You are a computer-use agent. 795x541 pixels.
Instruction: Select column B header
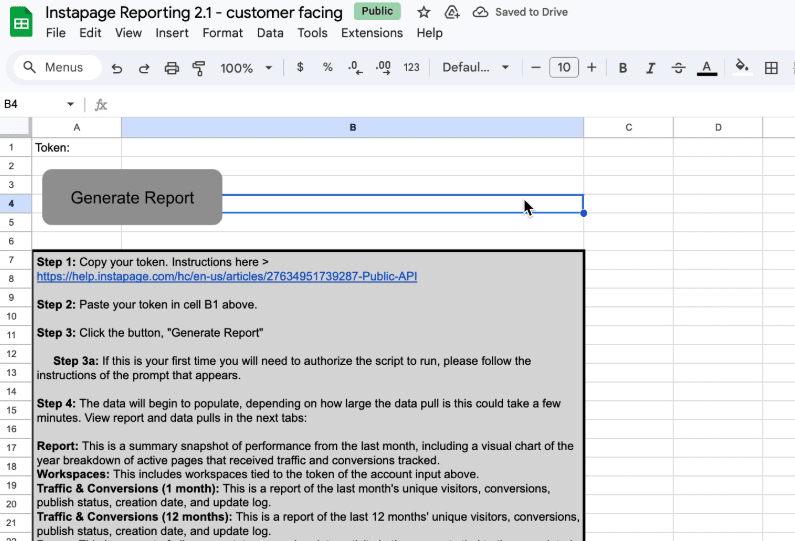pos(352,127)
